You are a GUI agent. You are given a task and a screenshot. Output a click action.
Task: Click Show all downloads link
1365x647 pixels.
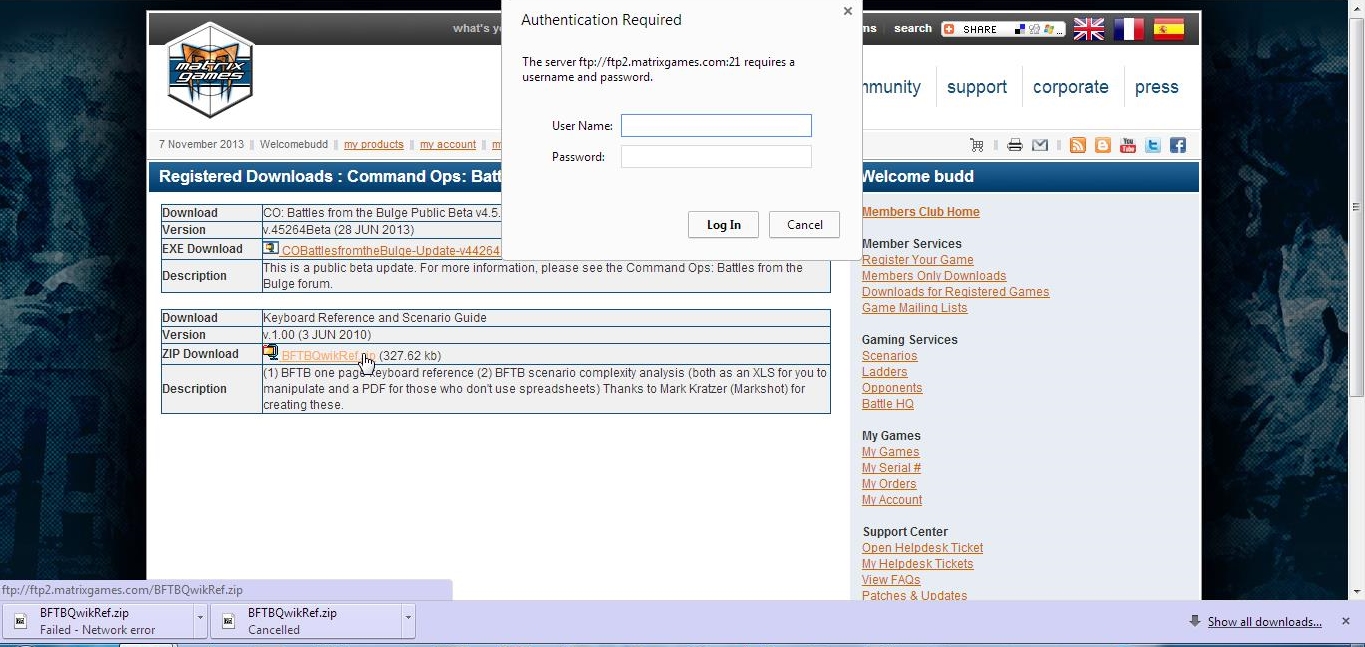1264,622
